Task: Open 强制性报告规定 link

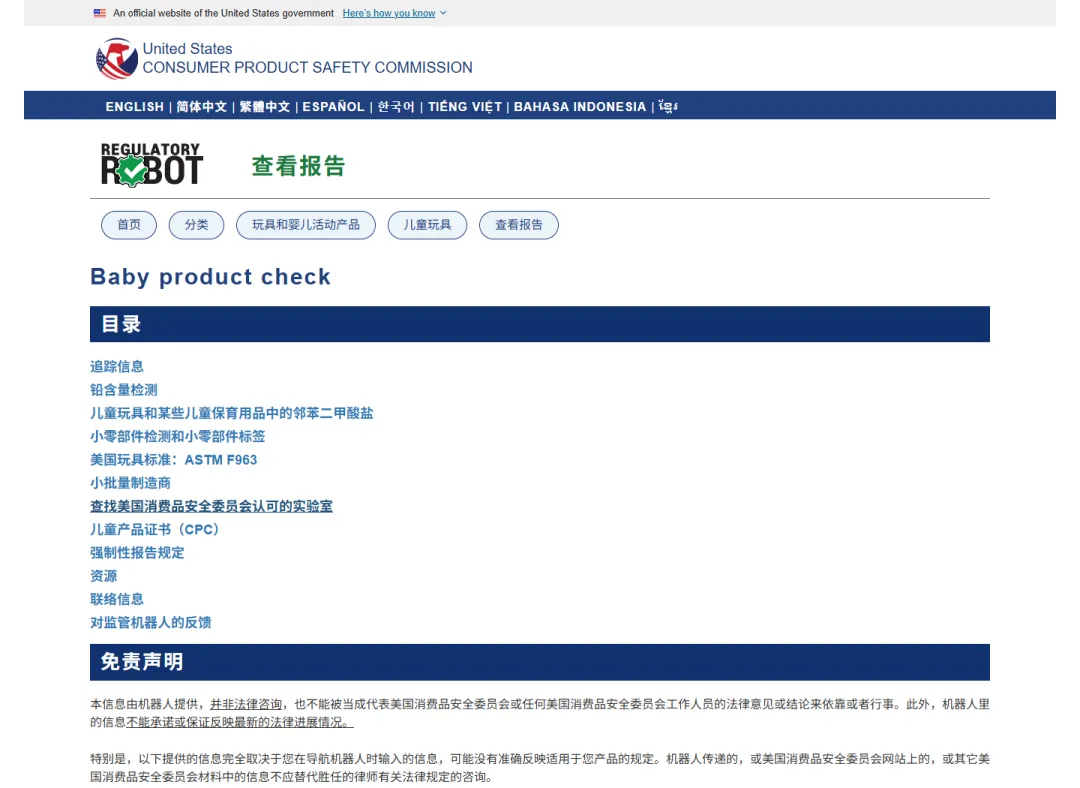Action: [x=137, y=552]
